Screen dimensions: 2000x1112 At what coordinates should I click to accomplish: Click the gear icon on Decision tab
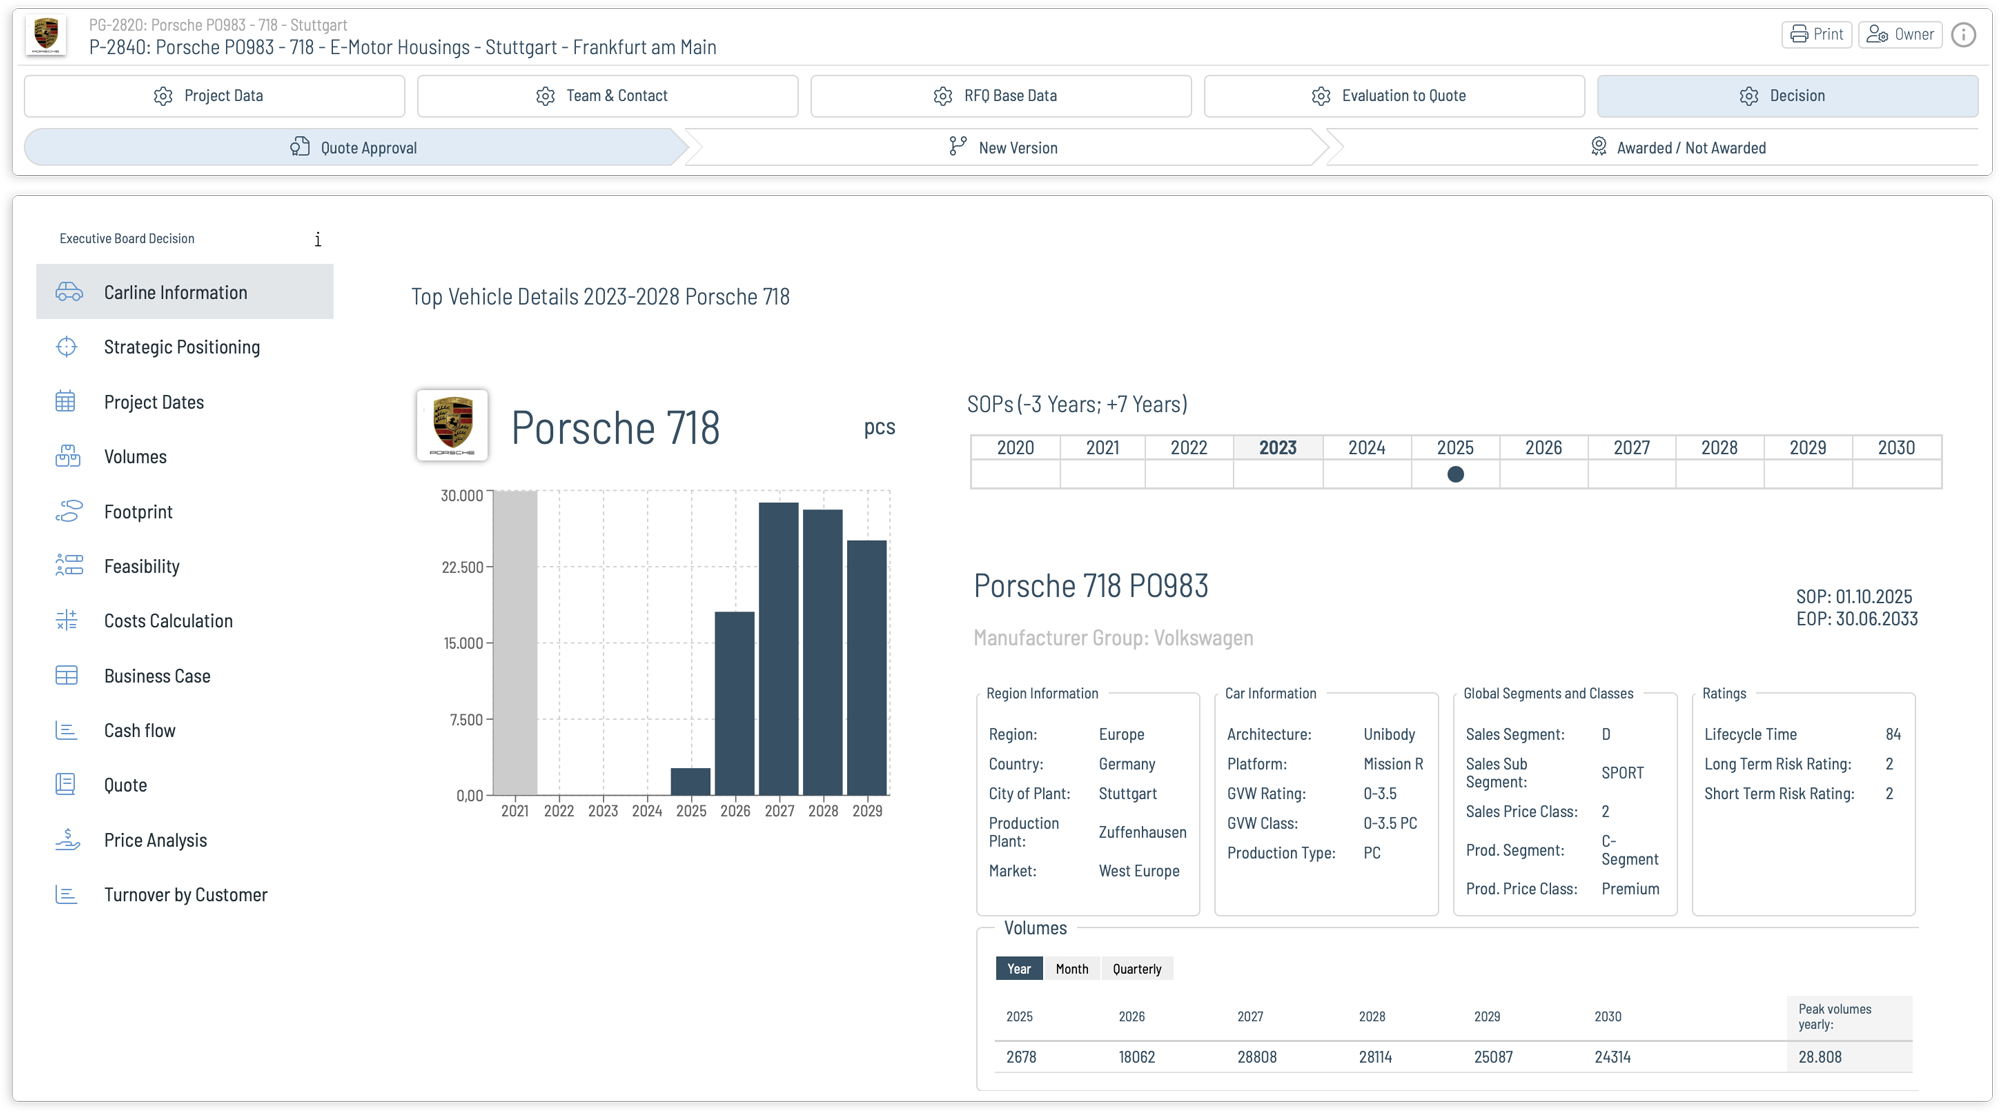[1749, 96]
